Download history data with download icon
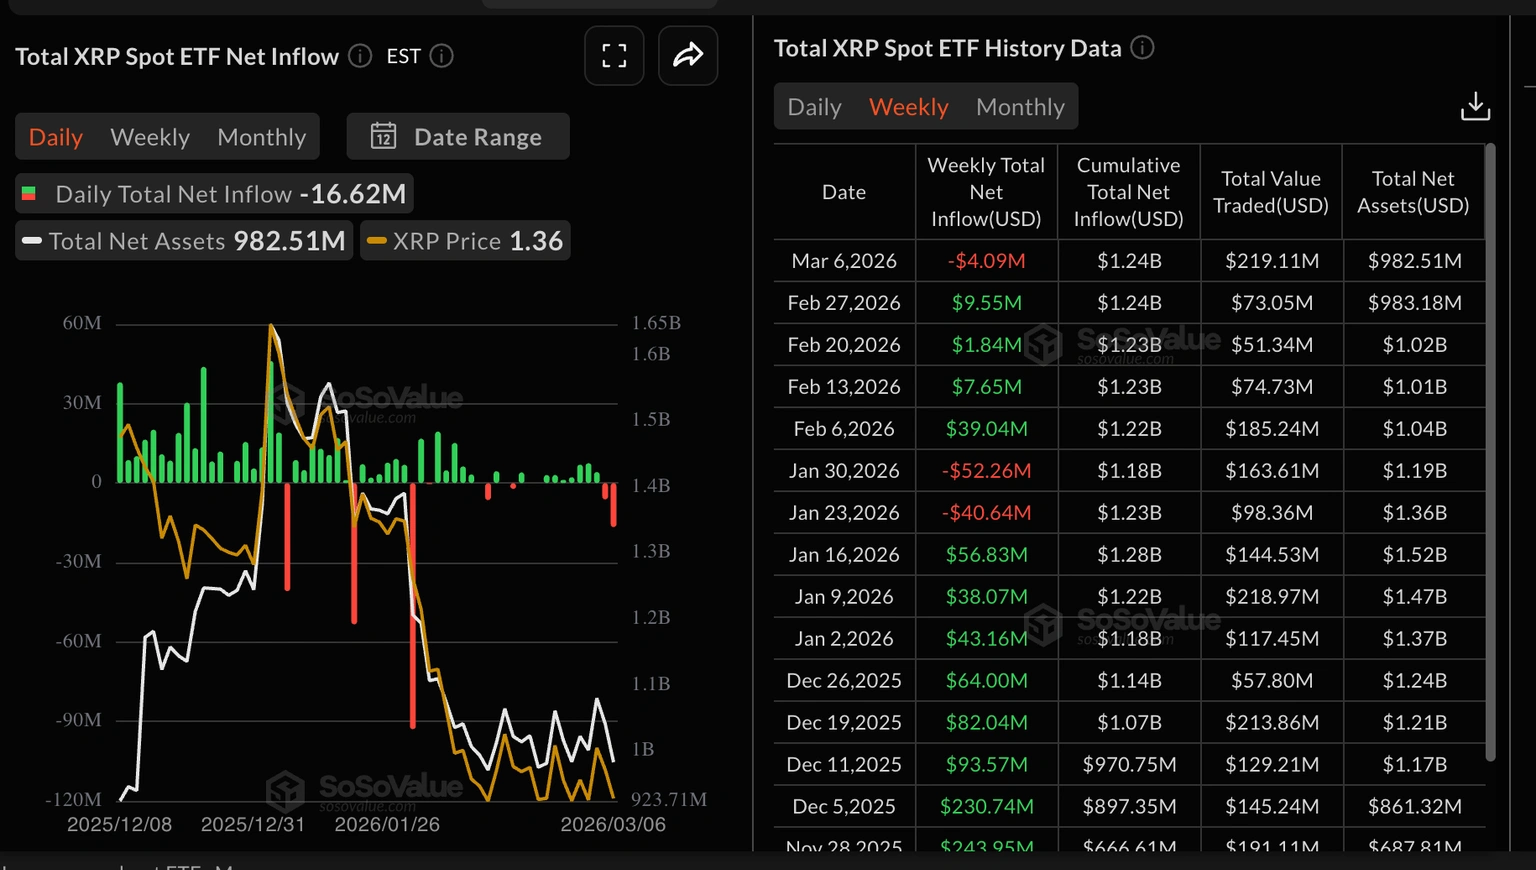This screenshot has width=1536, height=870. coord(1475,107)
